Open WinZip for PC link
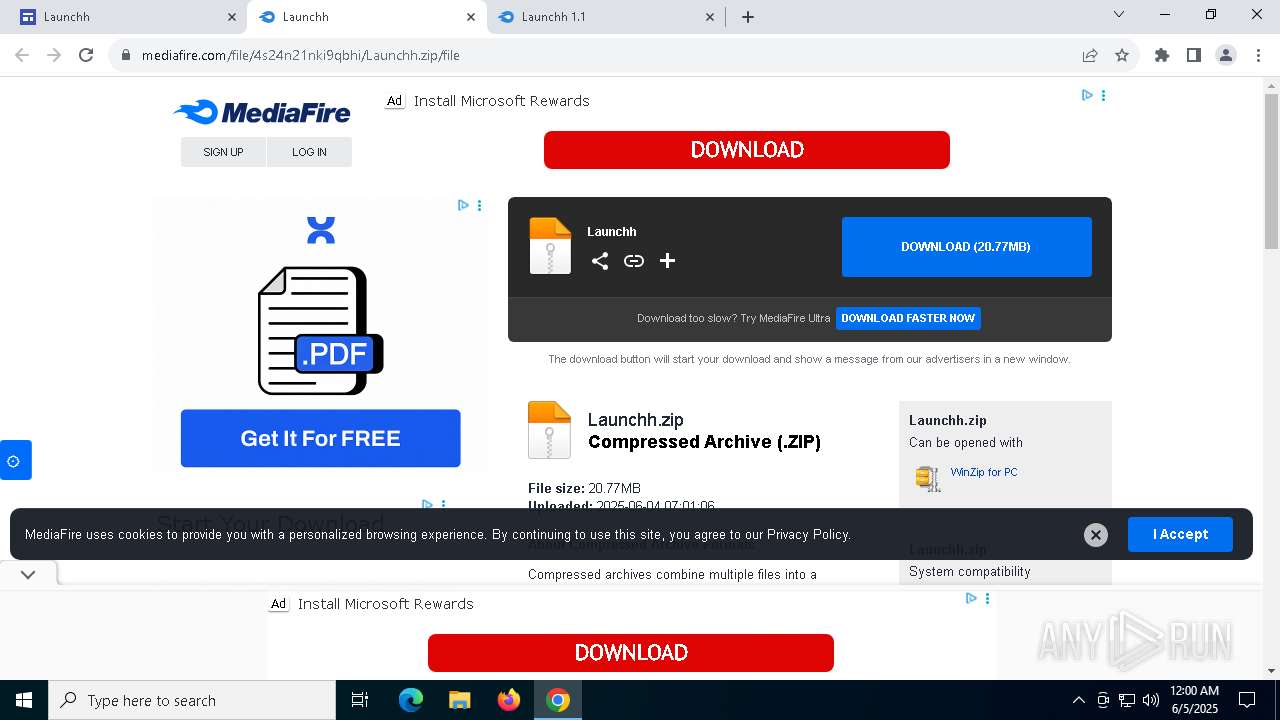 [x=984, y=472]
